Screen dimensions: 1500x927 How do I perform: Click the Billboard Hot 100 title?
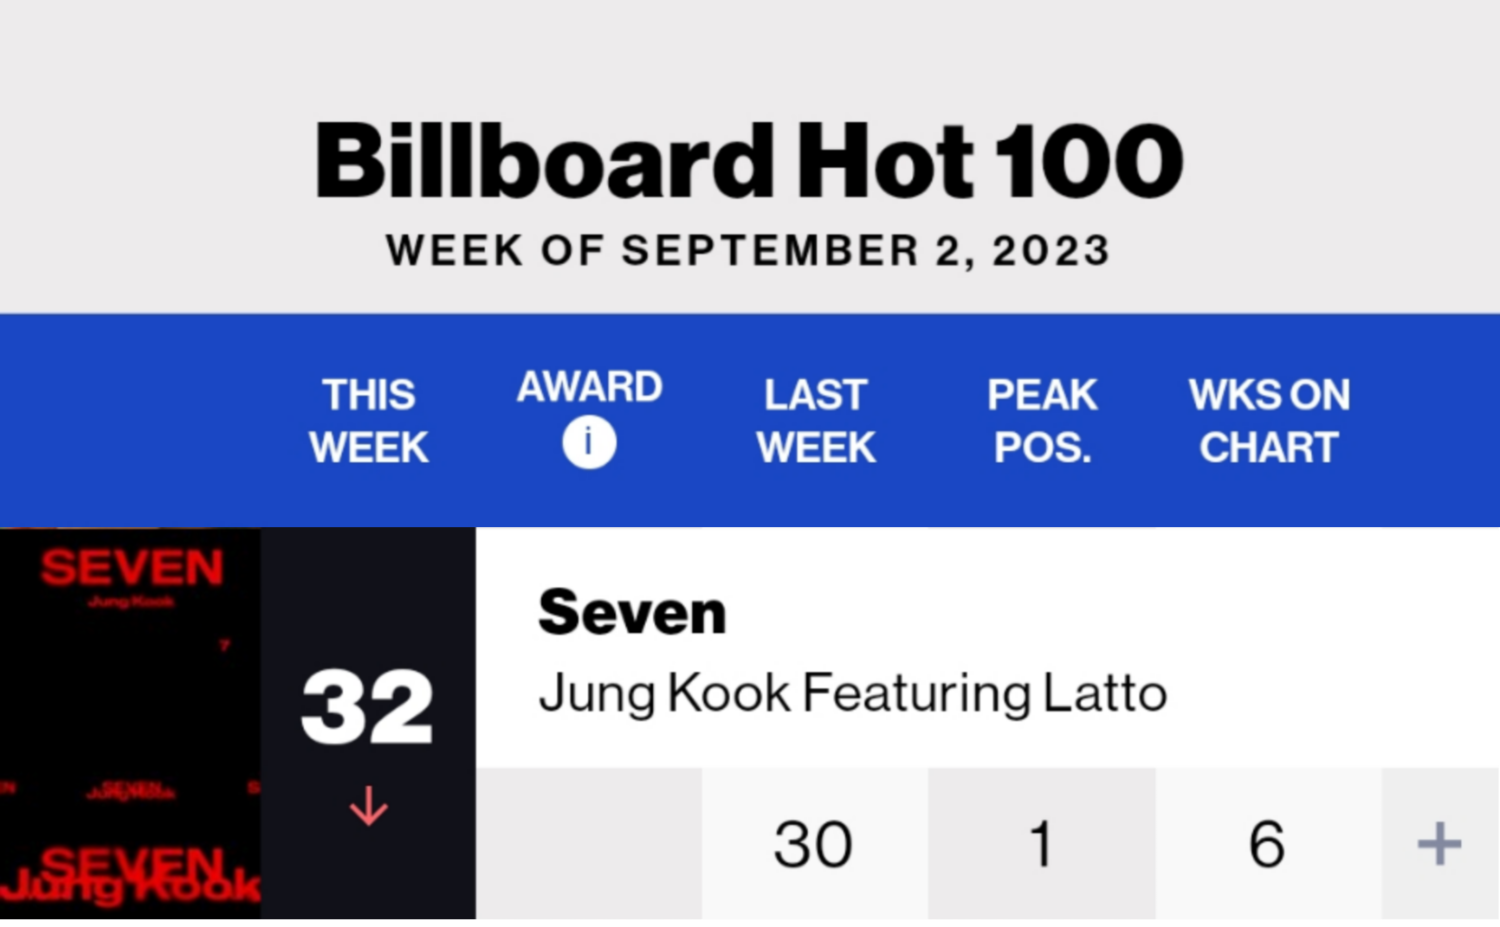point(749,160)
